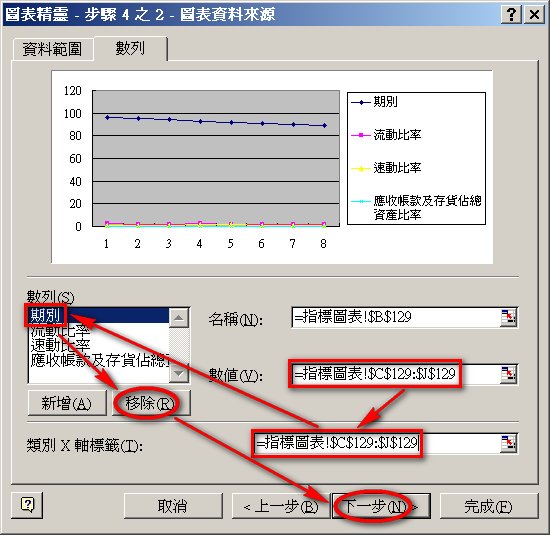
Task: Close the 圖表精靈 dialog
Action: [x=534, y=15]
